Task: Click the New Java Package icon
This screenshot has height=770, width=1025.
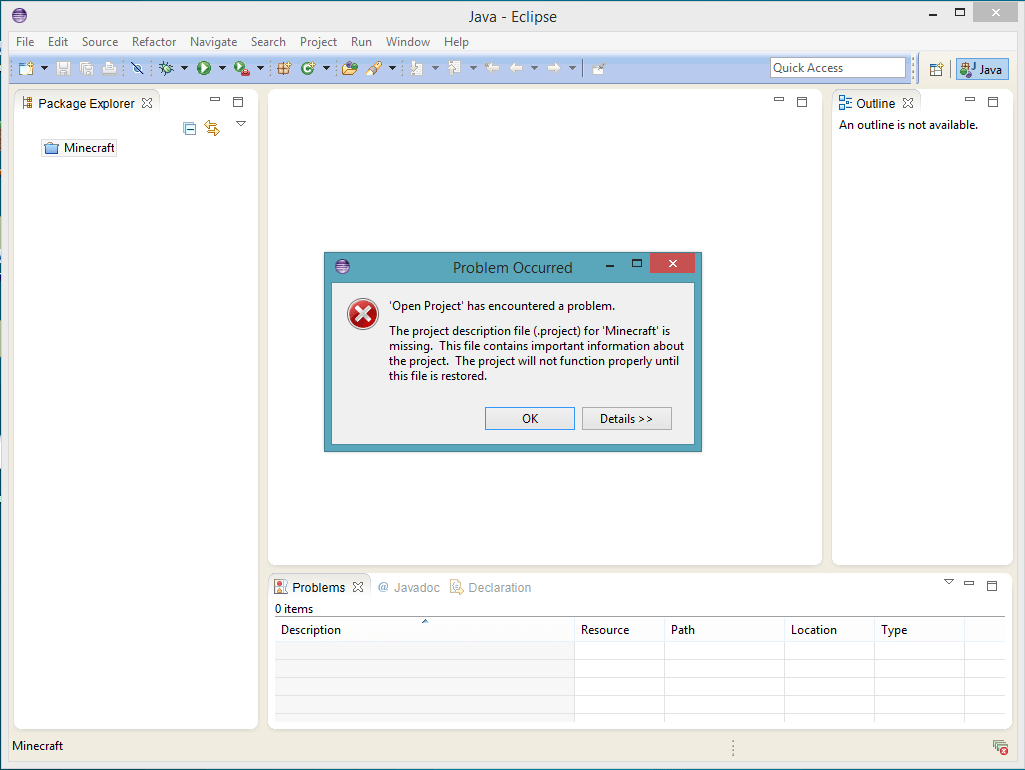Action: click(284, 68)
